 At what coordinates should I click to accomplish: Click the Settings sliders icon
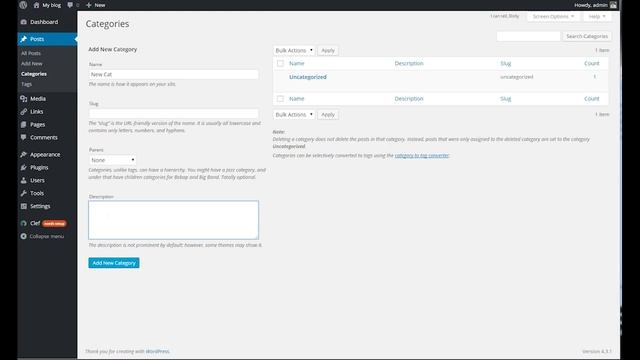24,206
